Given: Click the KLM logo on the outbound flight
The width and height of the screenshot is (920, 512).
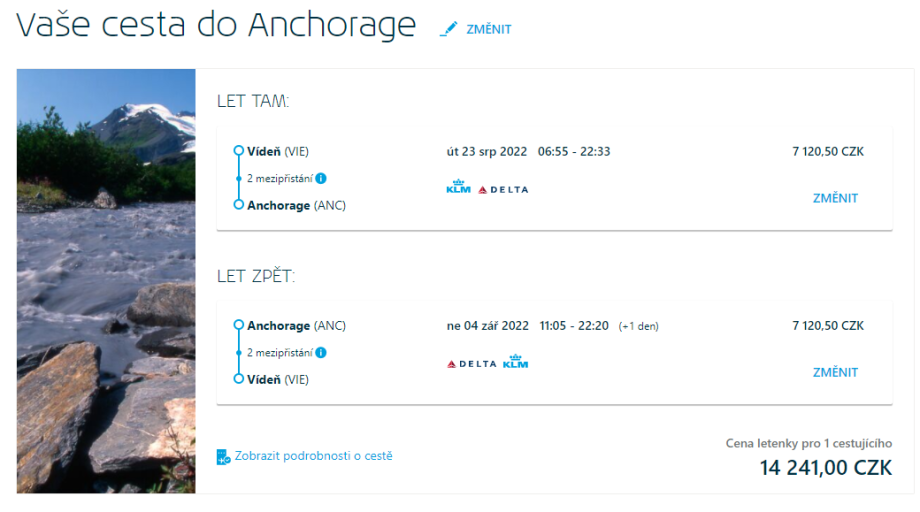Looking at the screenshot, I should (x=458, y=187).
